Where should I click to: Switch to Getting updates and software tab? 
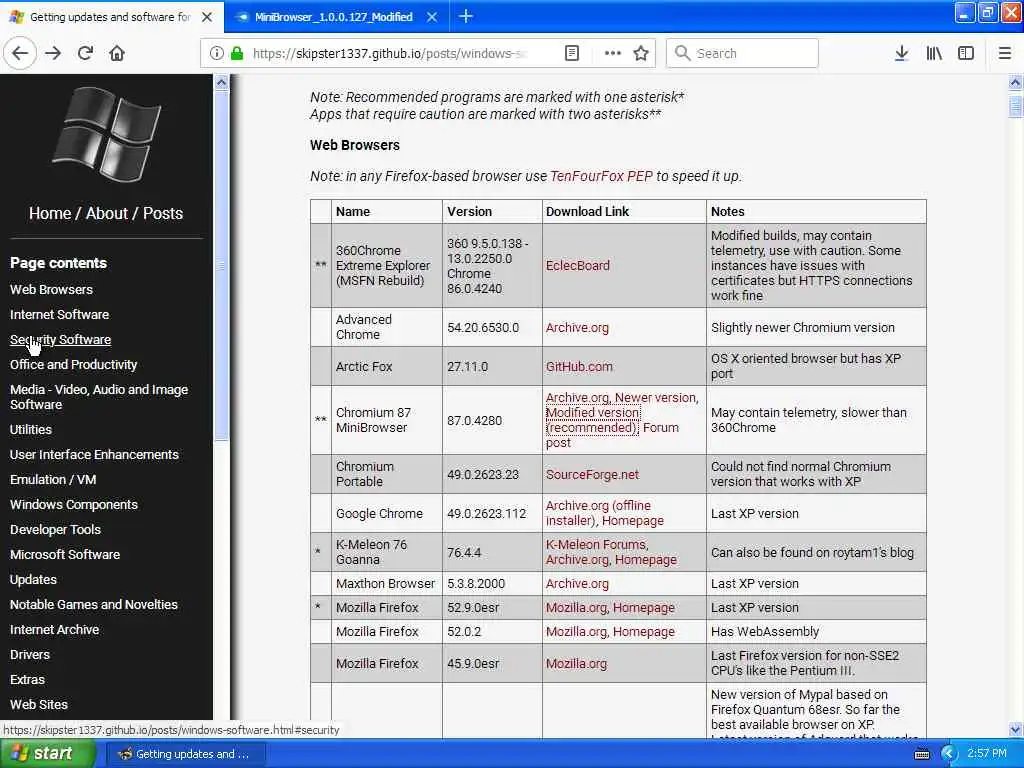tap(111, 17)
